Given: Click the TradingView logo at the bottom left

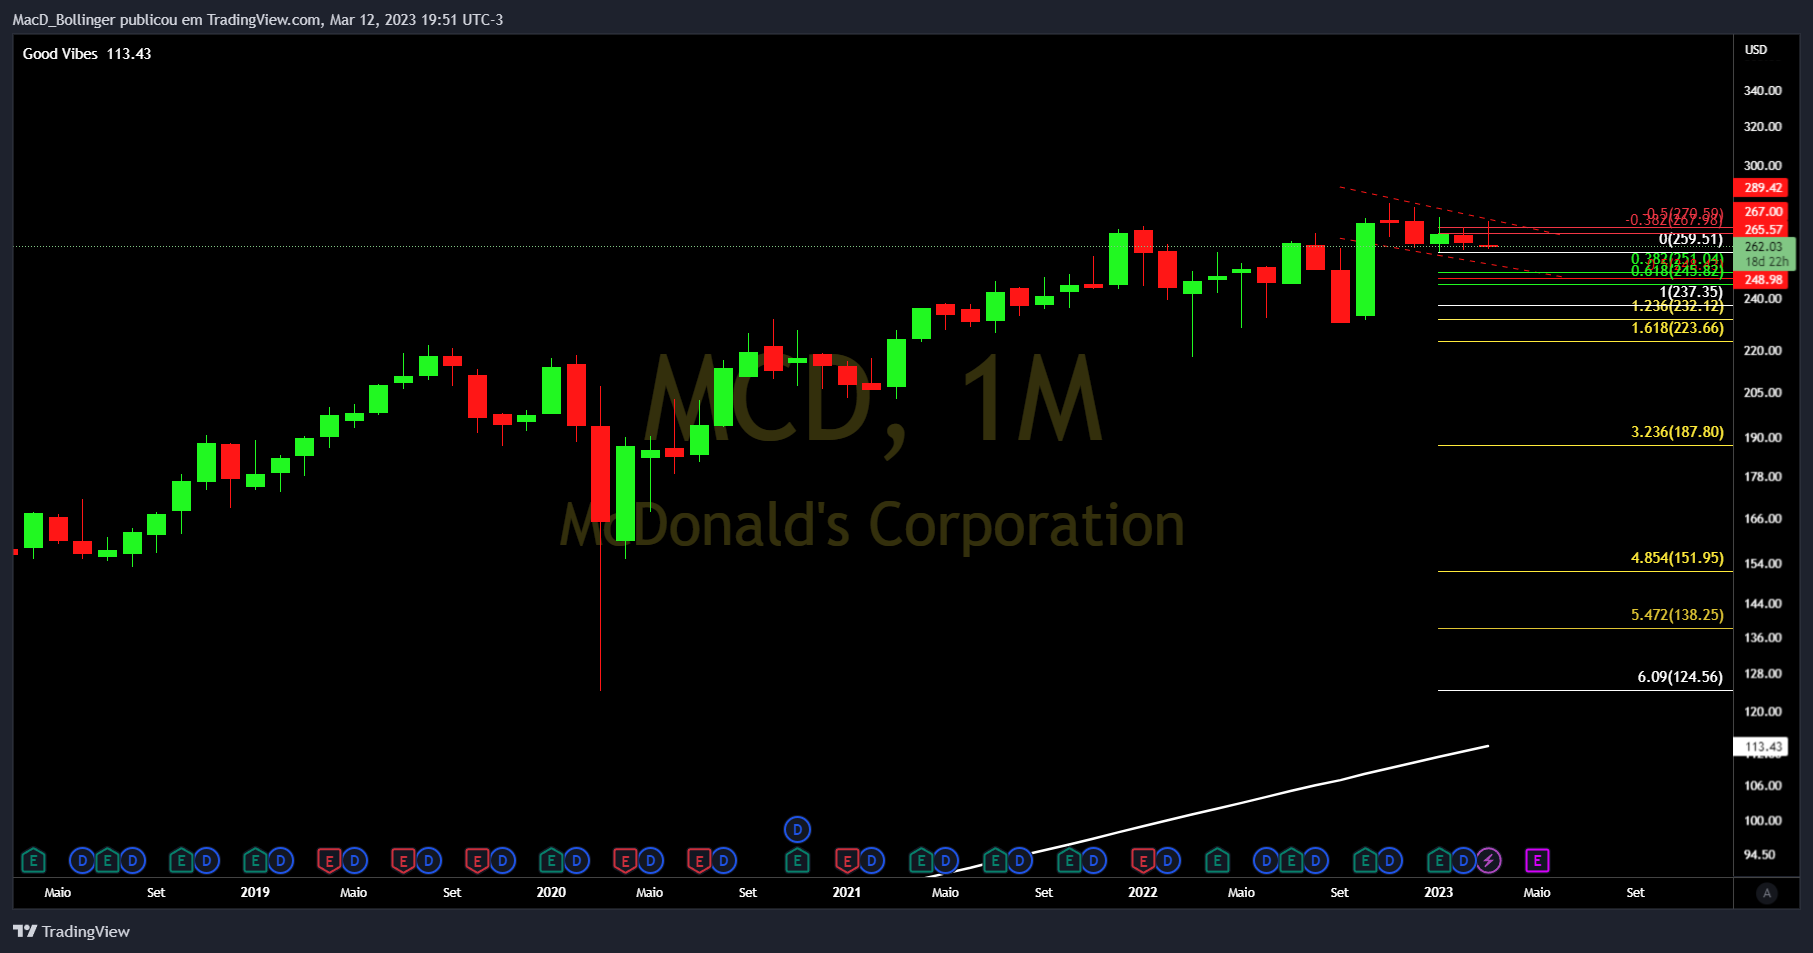Looking at the screenshot, I should [x=71, y=931].
